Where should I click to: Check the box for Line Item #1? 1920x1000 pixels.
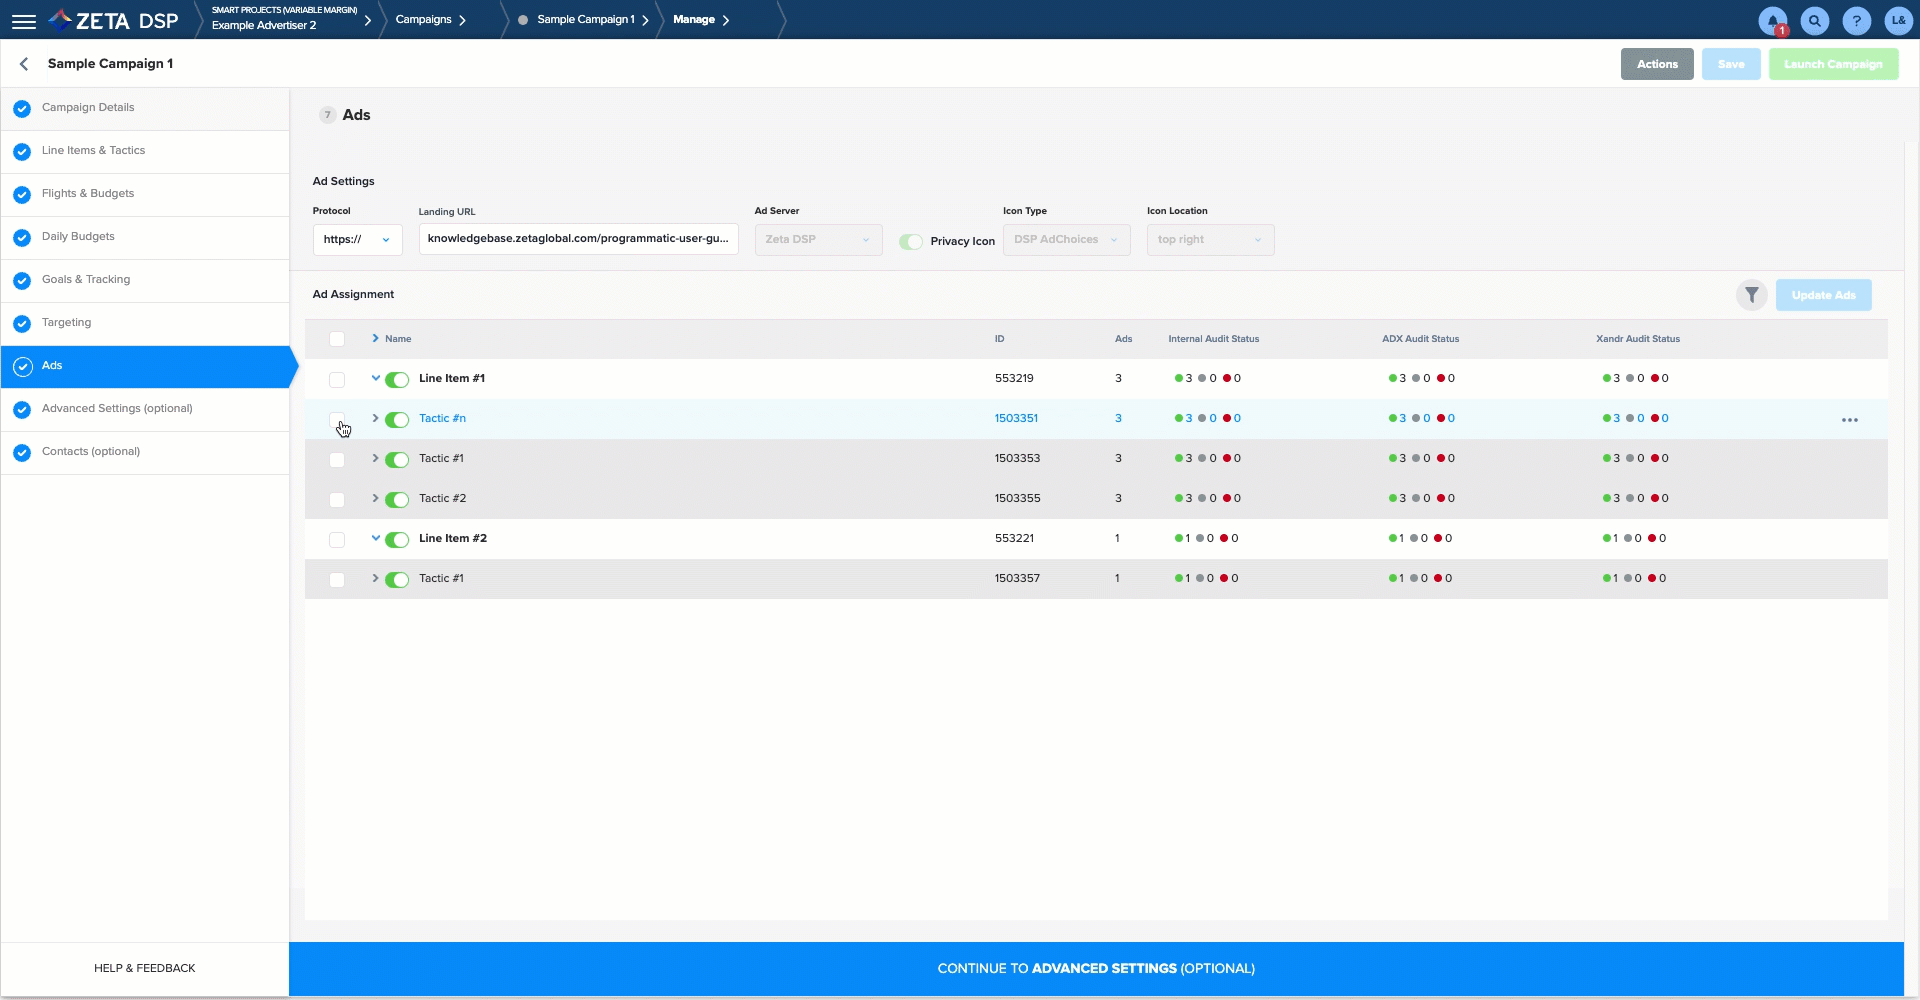pyautogui.click(x=337, y=380)
